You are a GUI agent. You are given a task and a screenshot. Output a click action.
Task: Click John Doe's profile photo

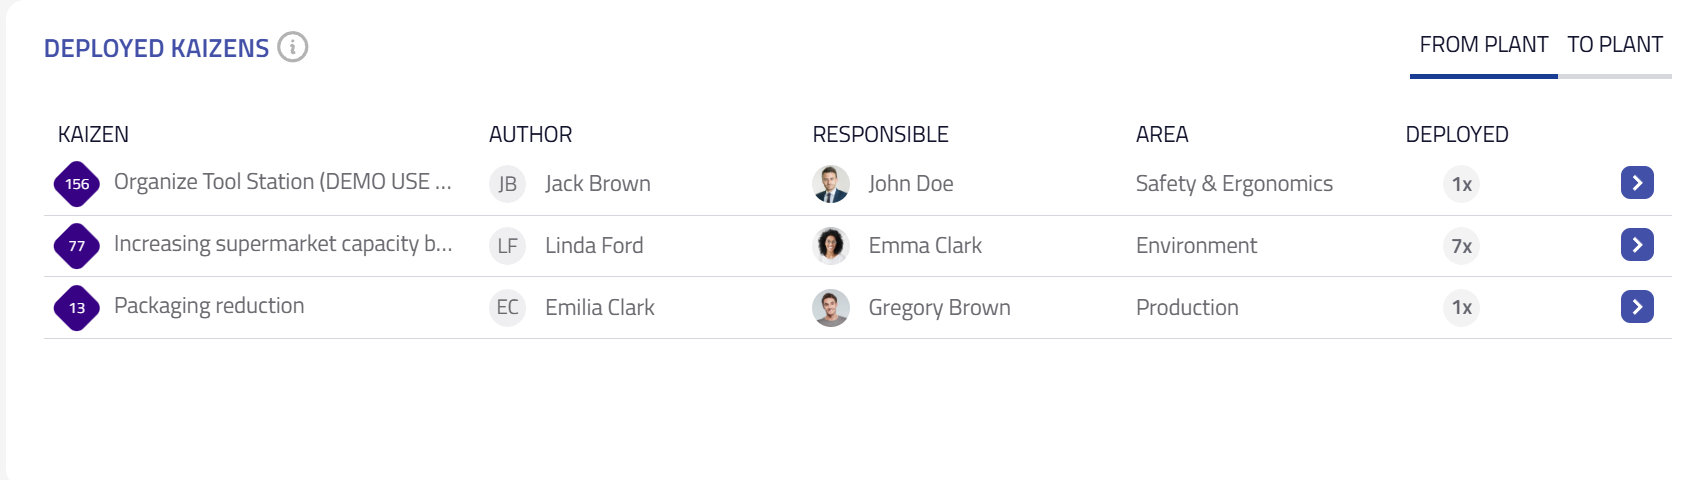[x=831, y=184]
